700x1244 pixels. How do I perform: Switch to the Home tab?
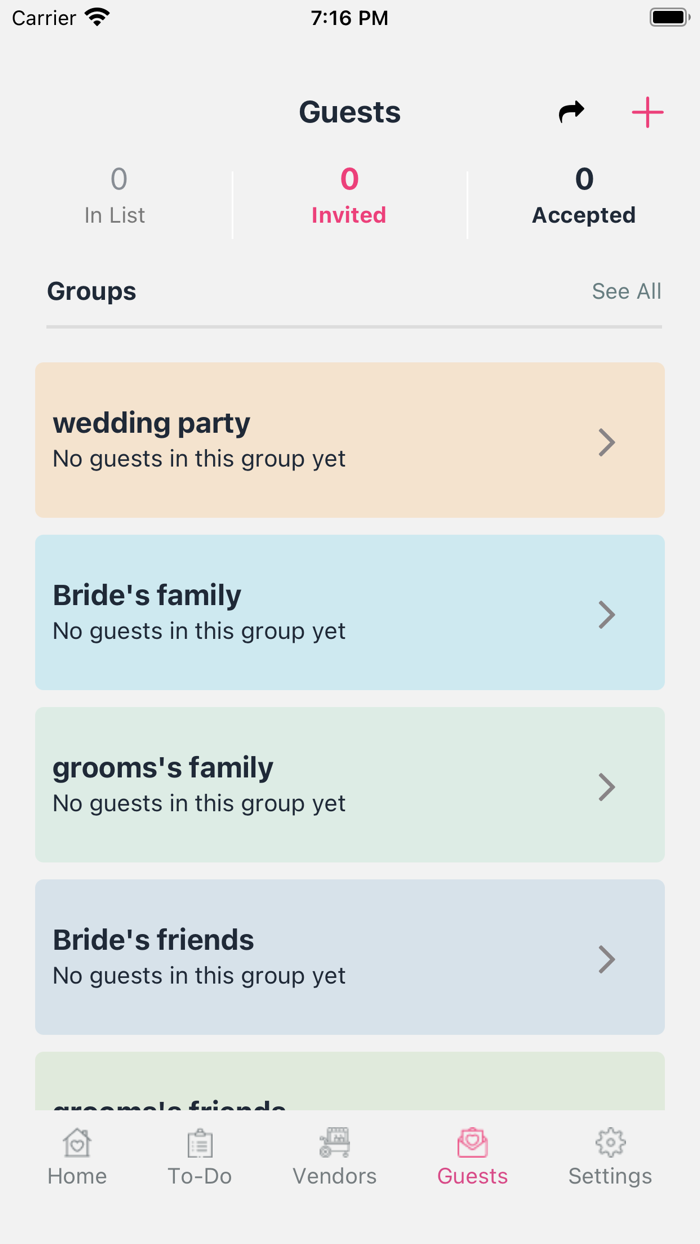coord(76,1158)
